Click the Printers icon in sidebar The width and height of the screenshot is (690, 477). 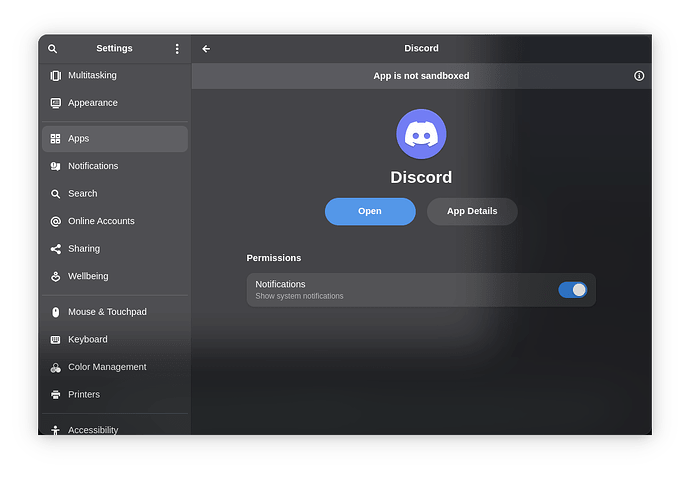tap(55, 395)
